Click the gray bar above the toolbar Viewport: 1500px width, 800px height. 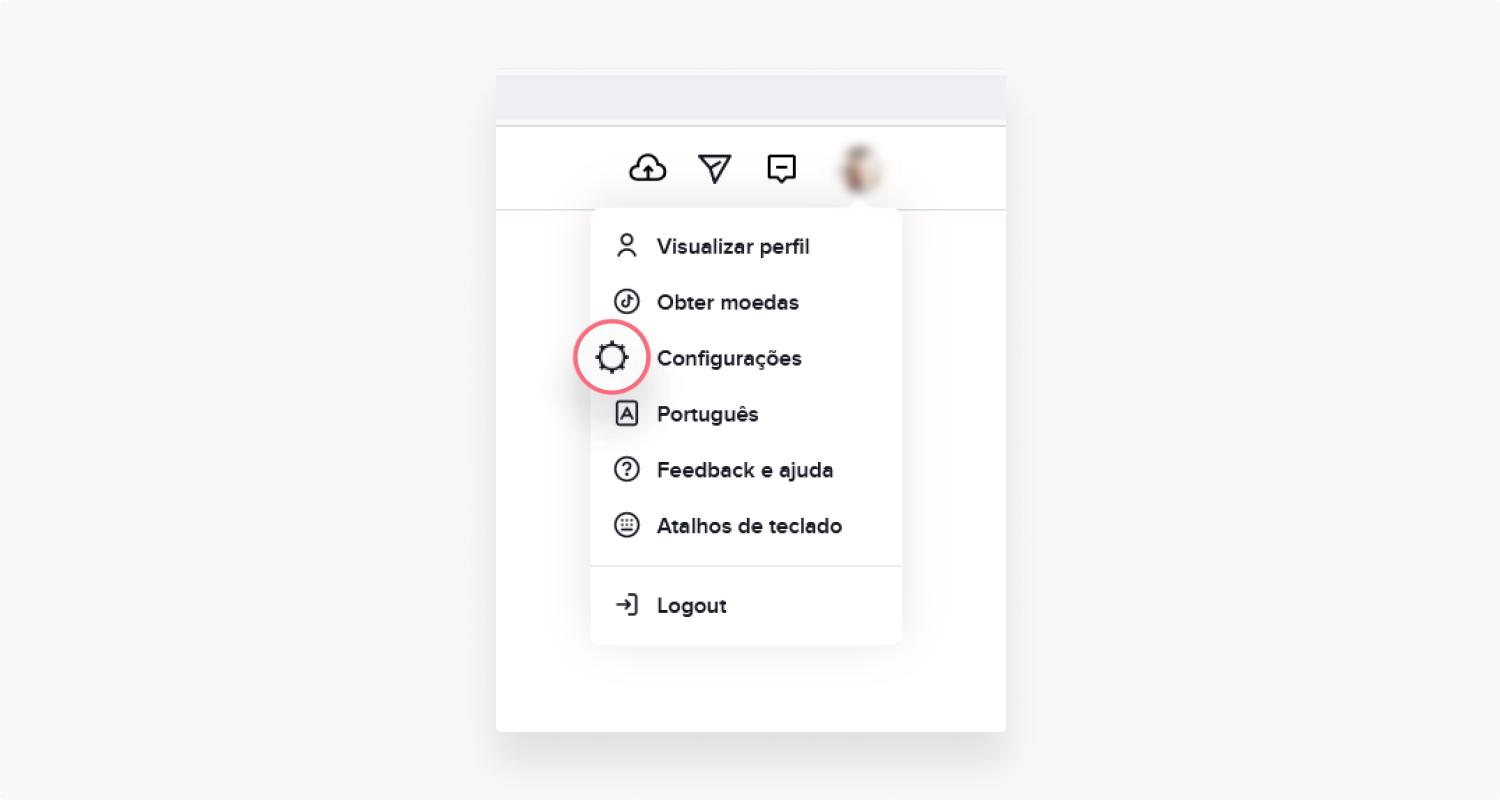[x=751, y=97]
